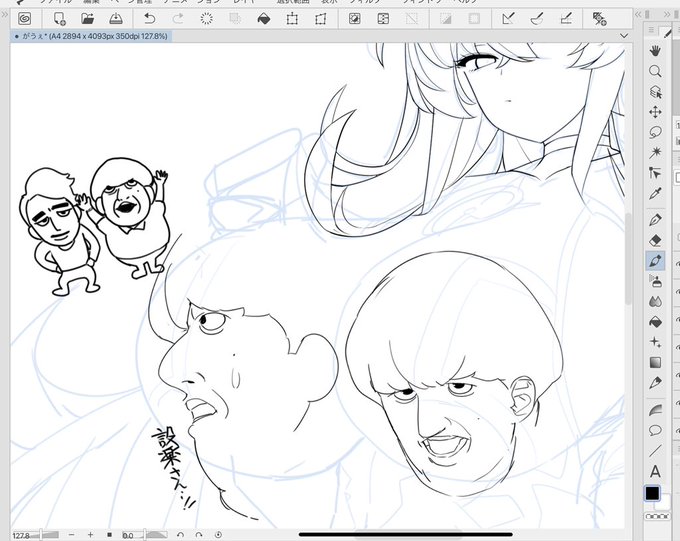Click the Redo arrow icon
680x541 pixels.
178,19
